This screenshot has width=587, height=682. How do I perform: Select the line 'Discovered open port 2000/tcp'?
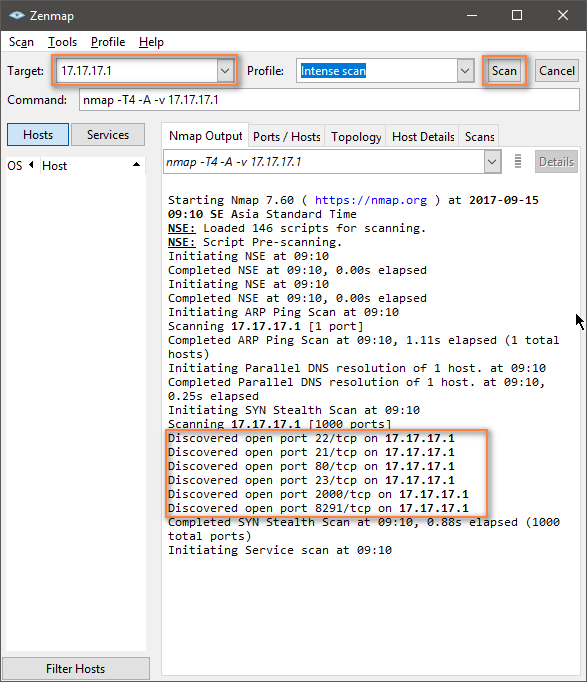point(318,494)
